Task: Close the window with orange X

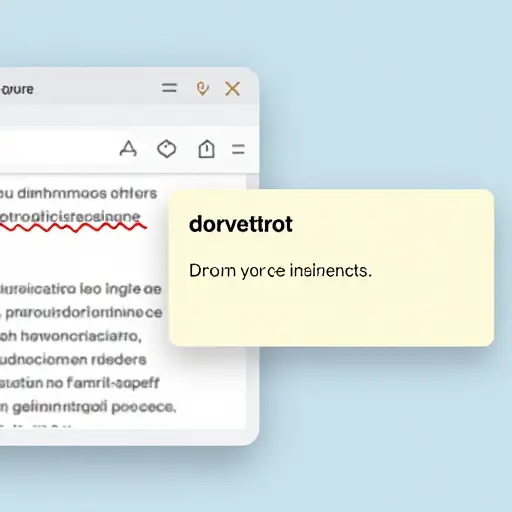Action: [x=232, y=89]
